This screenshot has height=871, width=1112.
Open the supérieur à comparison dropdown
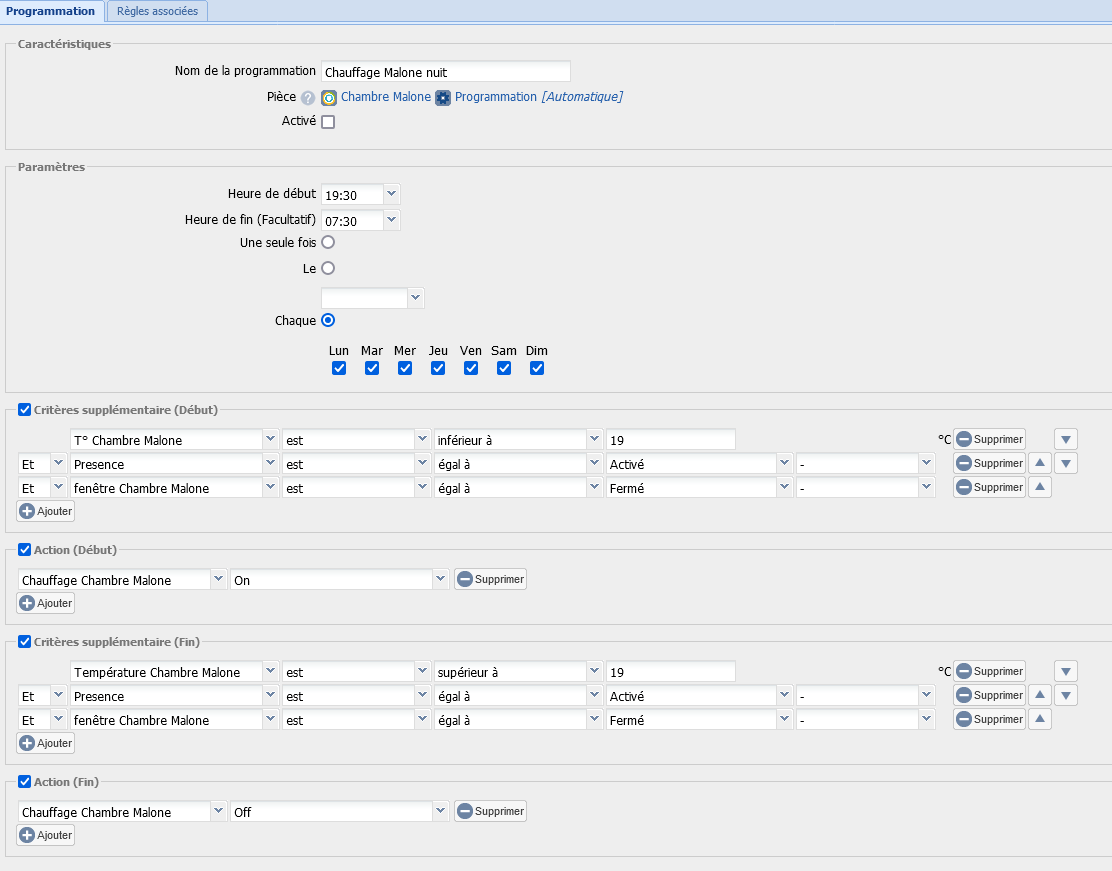594,672
